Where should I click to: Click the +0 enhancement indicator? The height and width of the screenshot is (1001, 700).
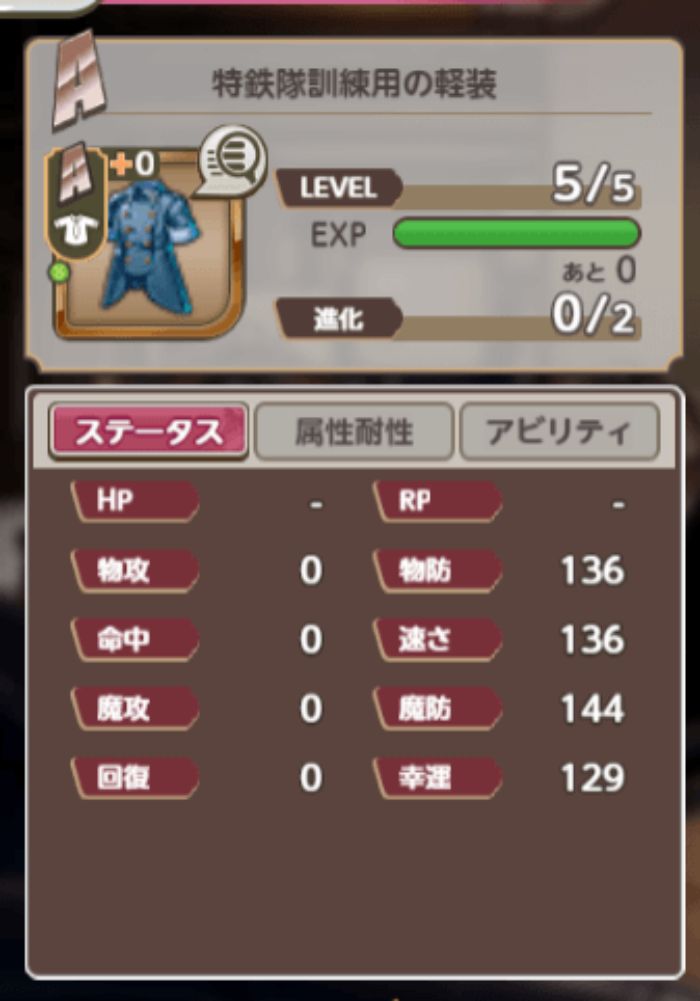click(x=133, y=165)
